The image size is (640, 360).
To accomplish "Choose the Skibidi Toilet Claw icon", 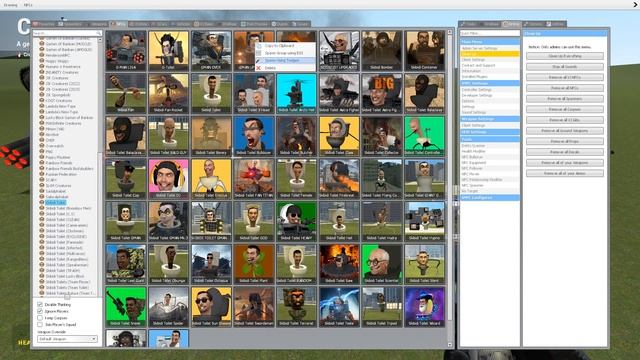I will 339,136.
